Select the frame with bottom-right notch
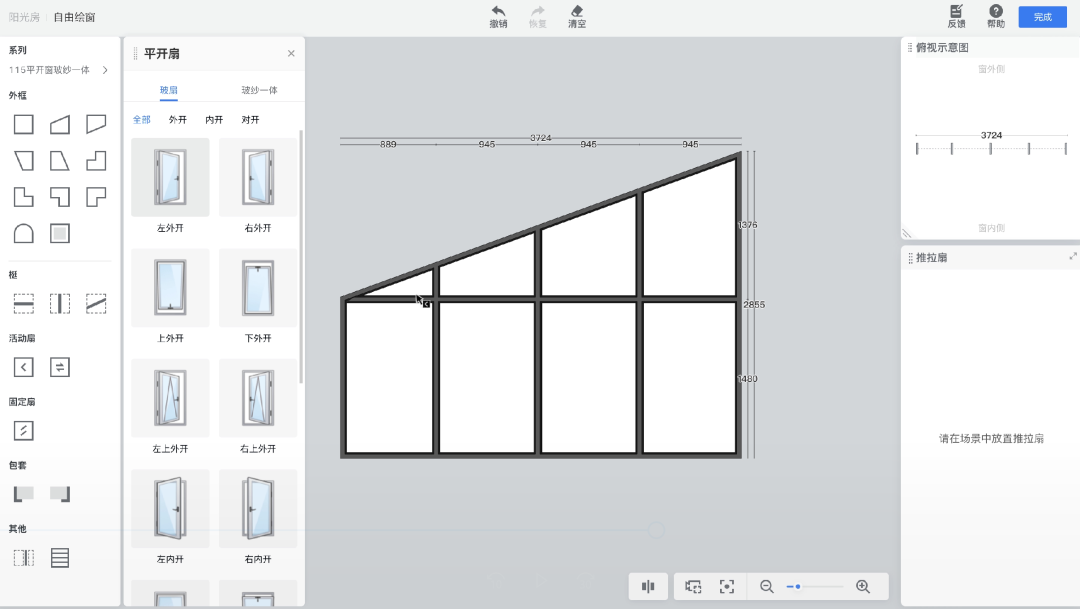Image resolution: width=1080 pixels, height=609 pixels. (96, 197)
